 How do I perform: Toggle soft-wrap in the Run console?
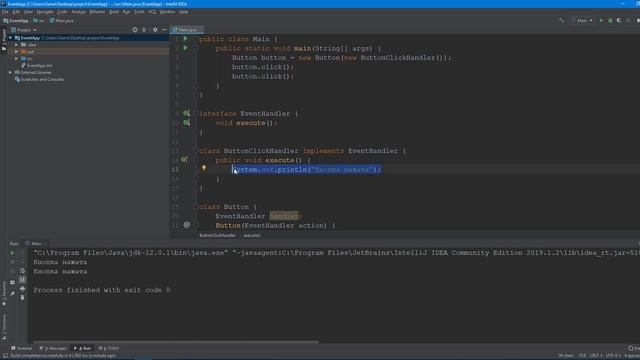(22, 271)
